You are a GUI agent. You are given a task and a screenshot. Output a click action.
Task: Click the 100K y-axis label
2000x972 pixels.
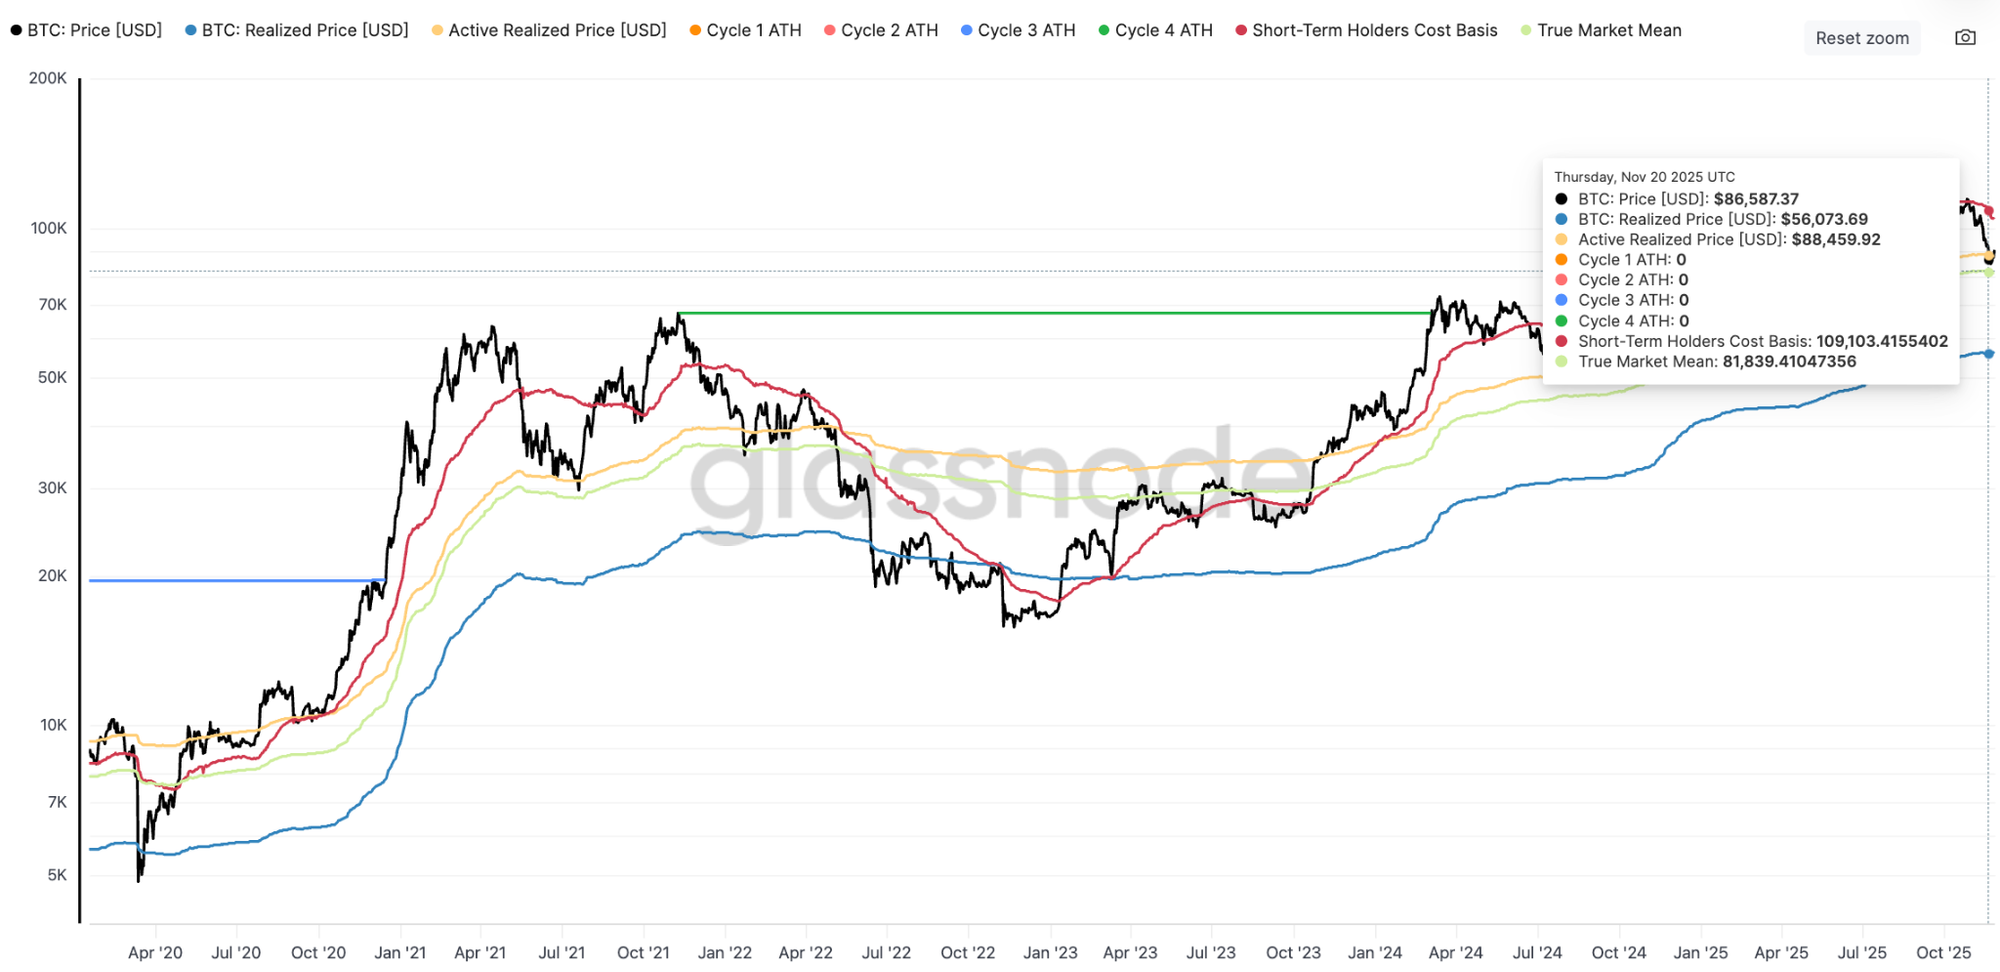point(48,228)
